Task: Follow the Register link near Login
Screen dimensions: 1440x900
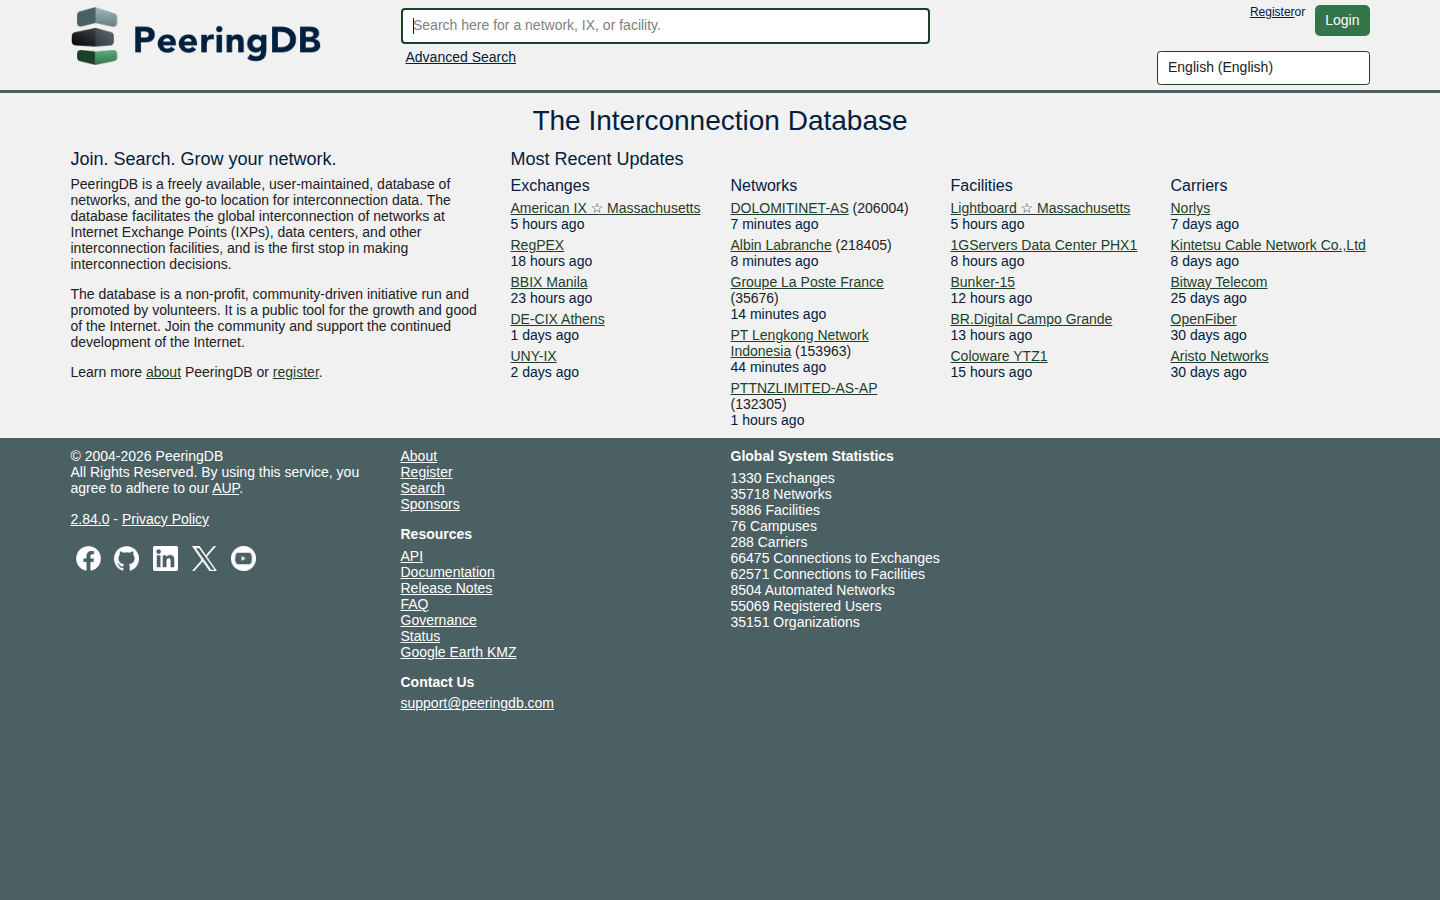Action: point(1272,12)
